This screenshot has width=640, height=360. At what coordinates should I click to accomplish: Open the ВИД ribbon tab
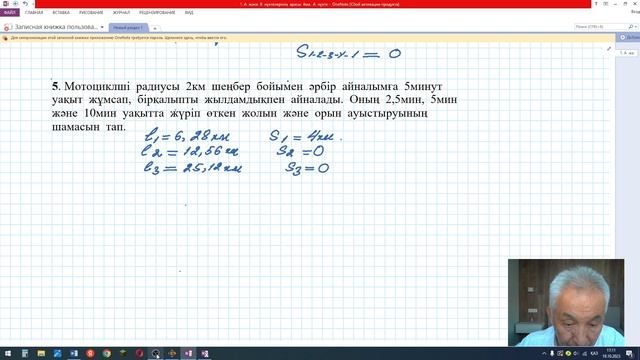coord(189,13)
